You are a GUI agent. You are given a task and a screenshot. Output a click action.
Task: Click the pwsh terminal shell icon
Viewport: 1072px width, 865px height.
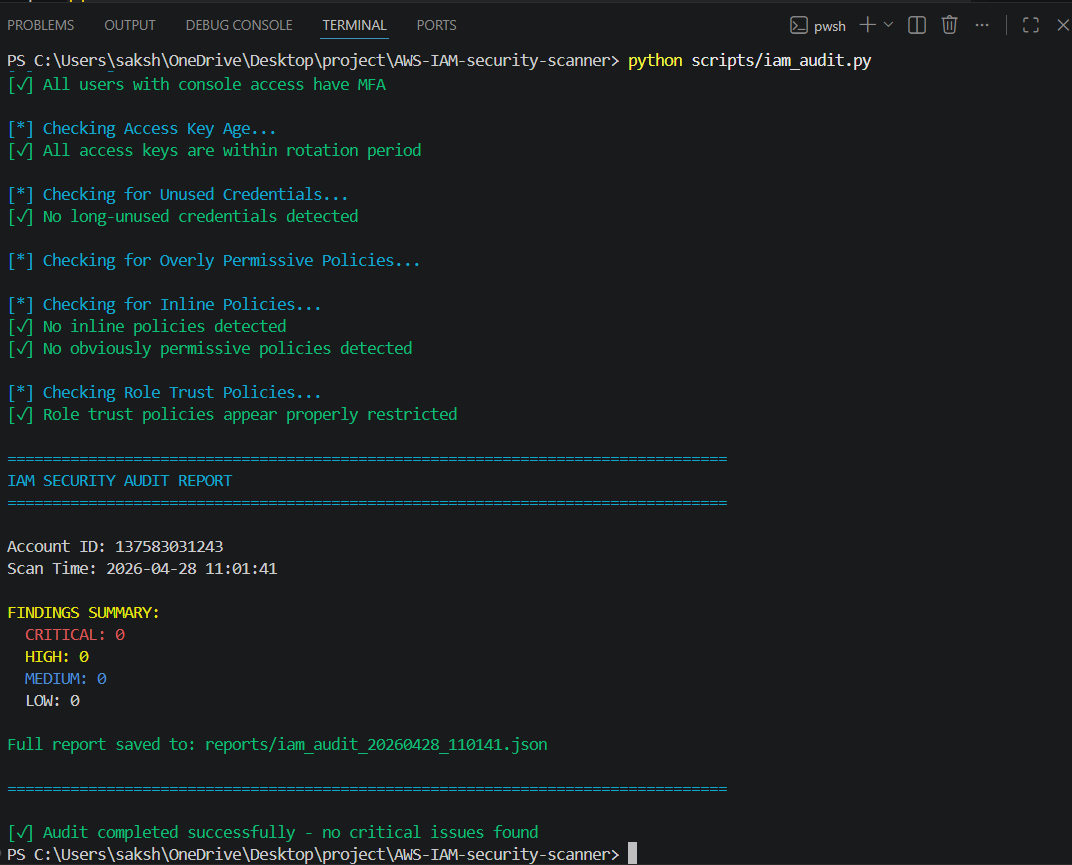(799, 25)
